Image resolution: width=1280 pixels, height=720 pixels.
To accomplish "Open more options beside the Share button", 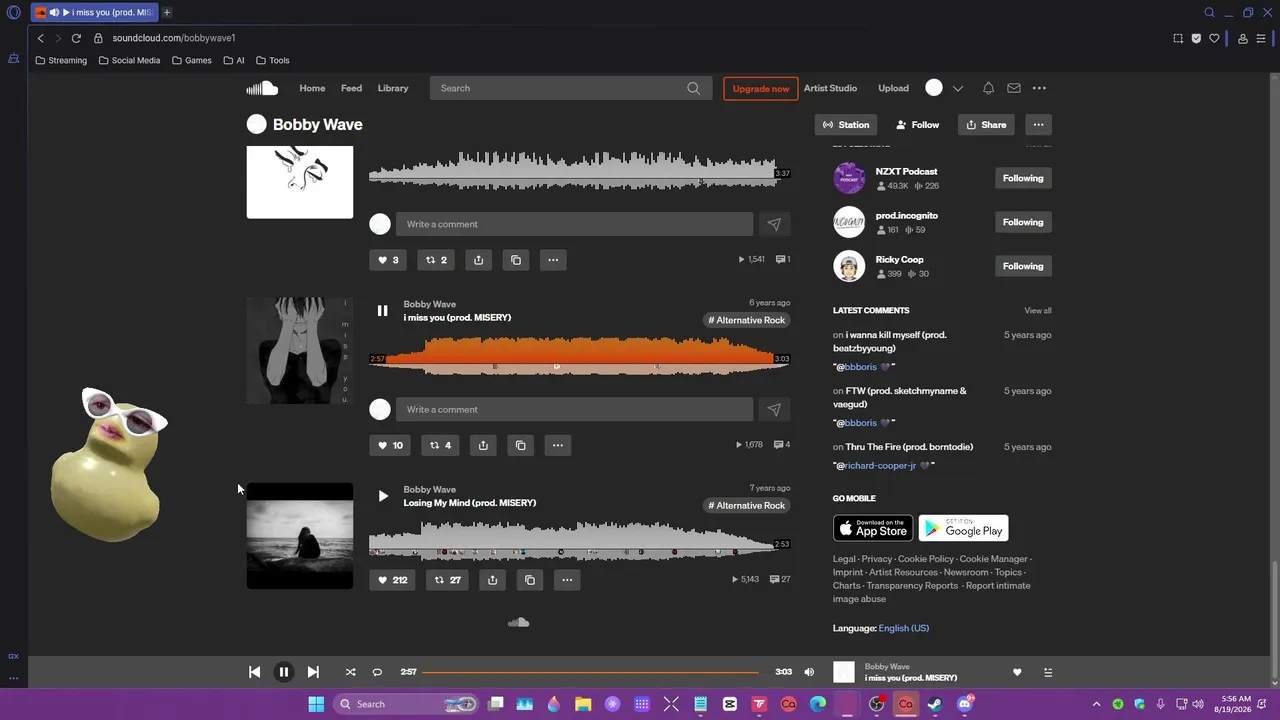I will click(x=1038, y=125).
